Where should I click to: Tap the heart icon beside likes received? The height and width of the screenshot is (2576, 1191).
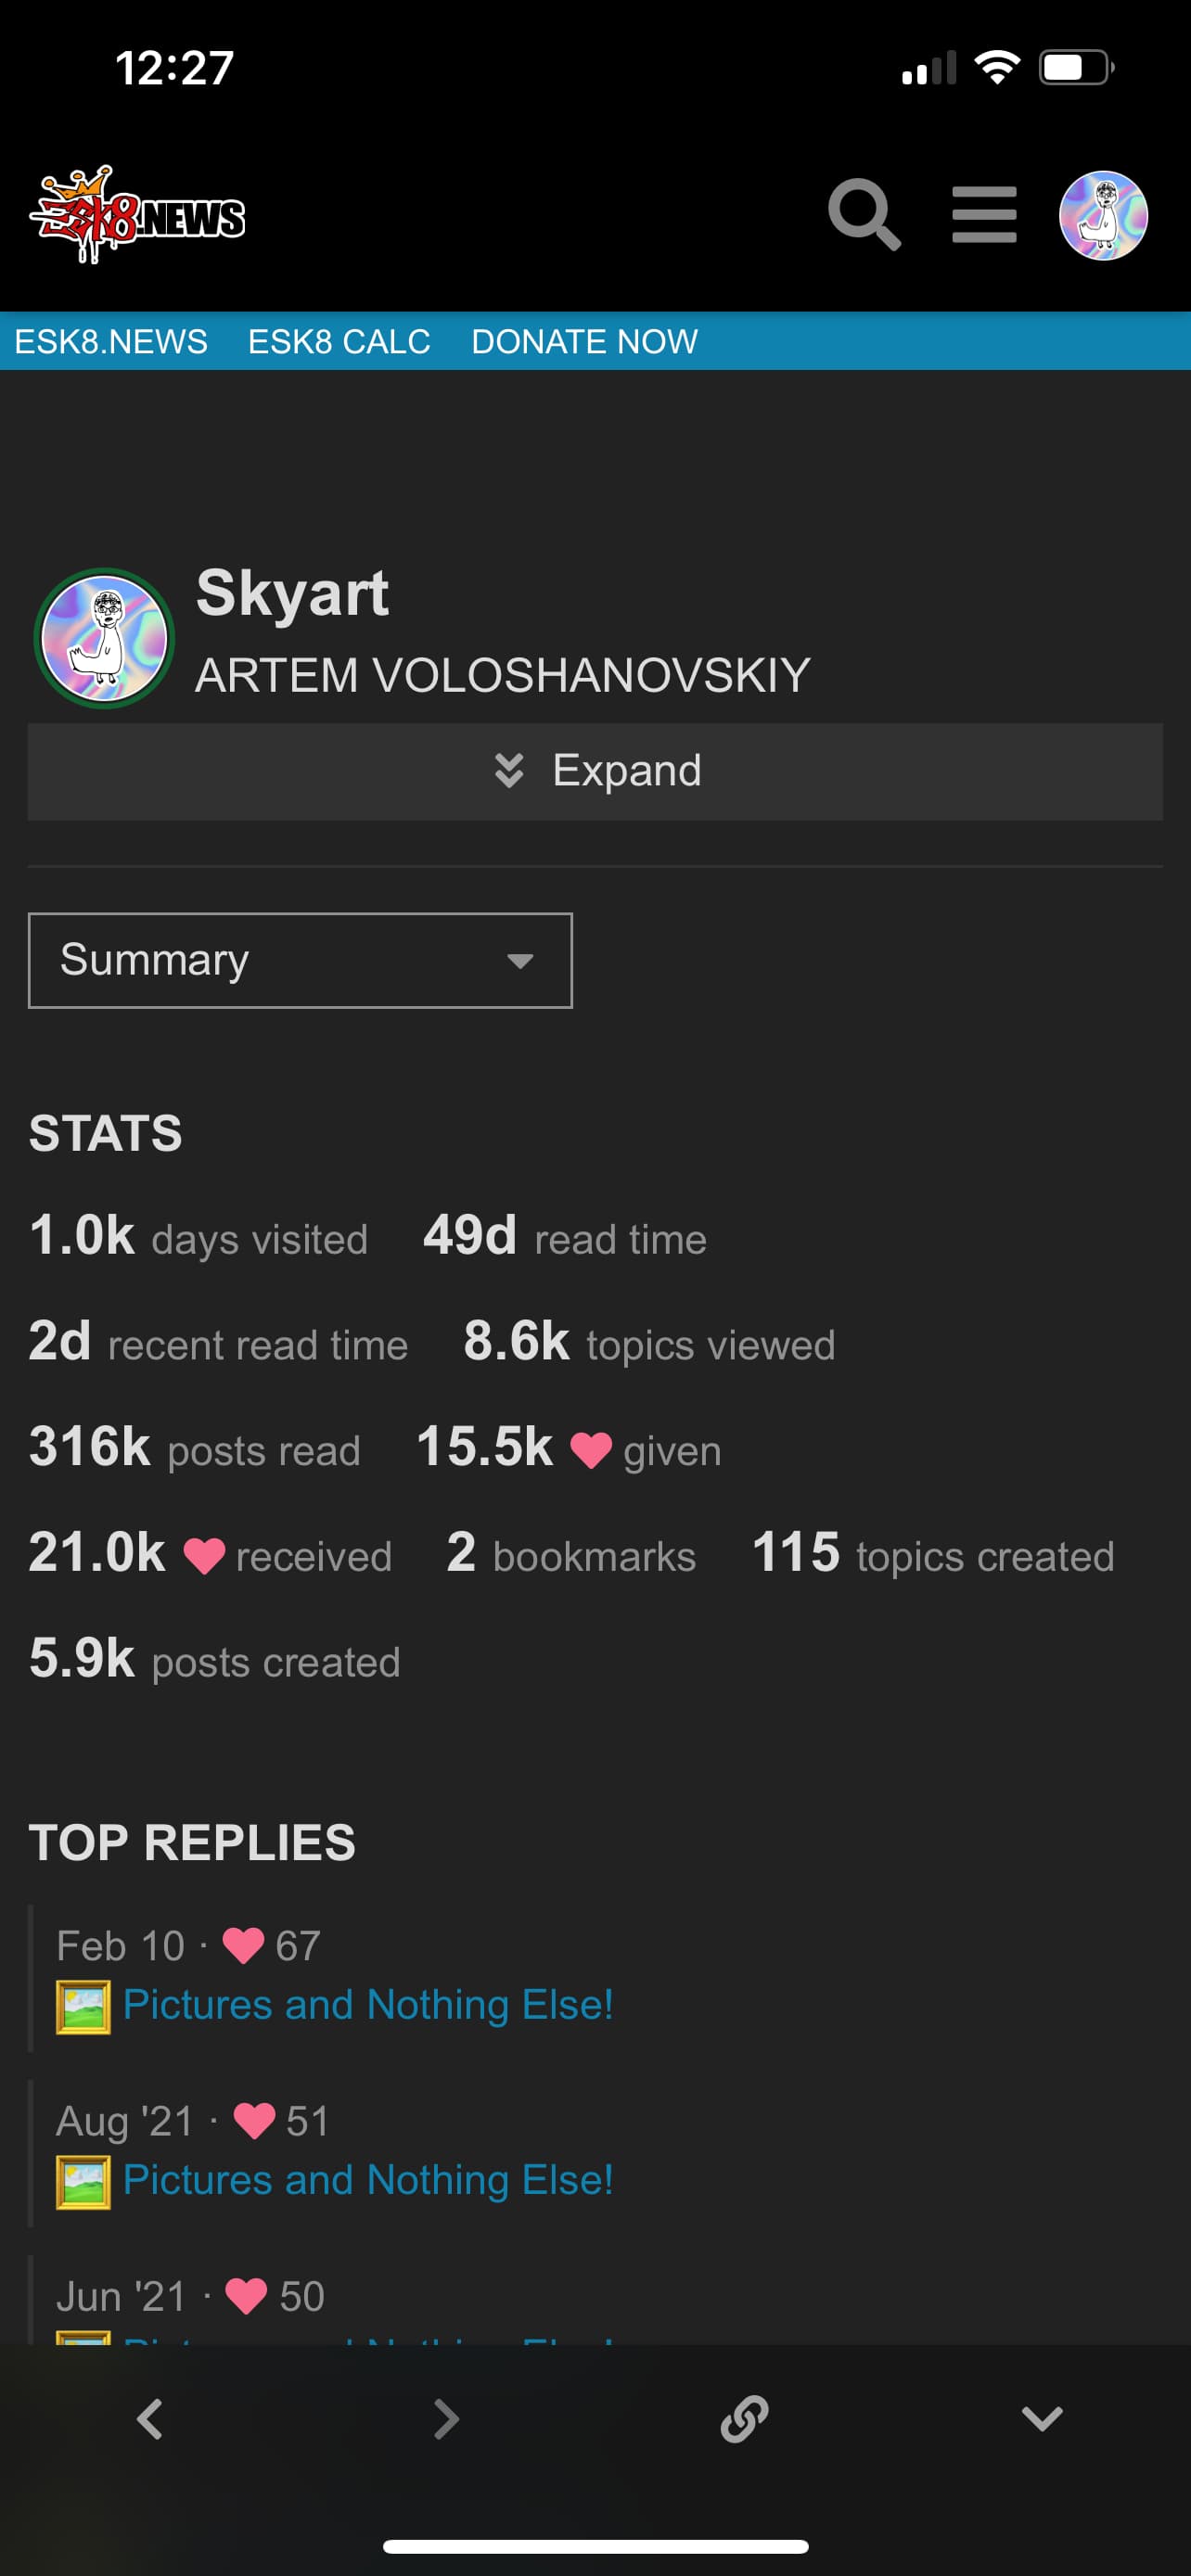[x=204, y=1556]
